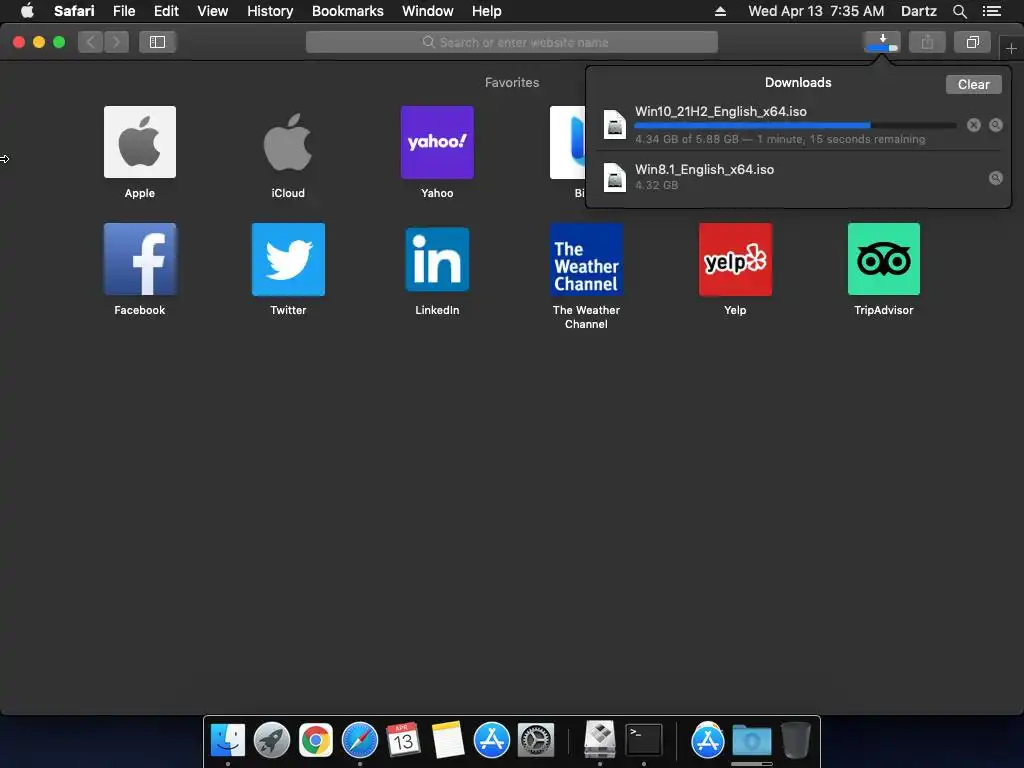Screen dimensions: 1024x768
Task: Cancel the Win10_21H2 download
Action: pos(974,125)
